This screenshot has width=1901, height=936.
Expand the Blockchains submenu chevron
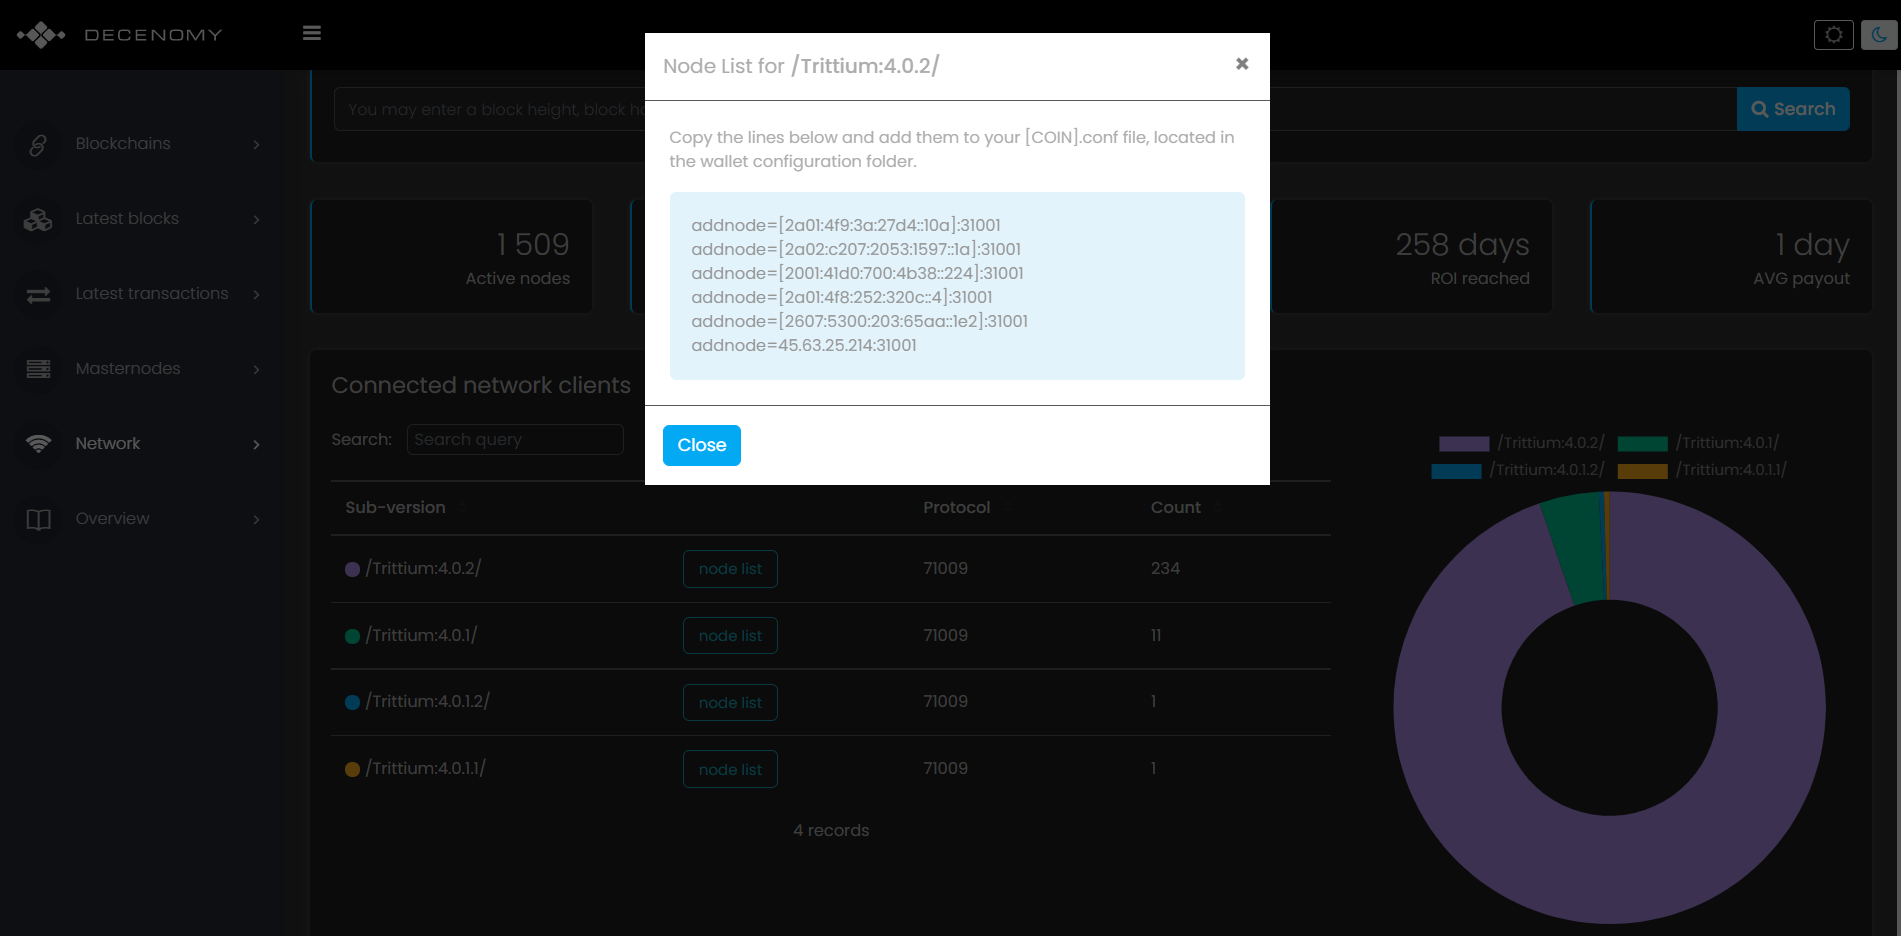tap(257, 145)
